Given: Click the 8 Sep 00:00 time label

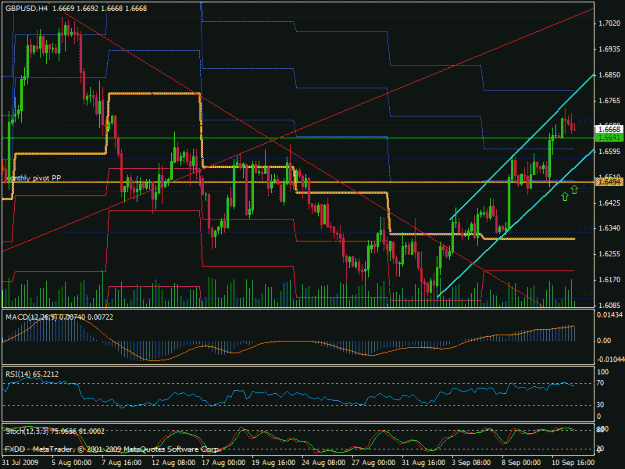Looking at the screenshot, I should pyautogui.click(x=521, y=462).
